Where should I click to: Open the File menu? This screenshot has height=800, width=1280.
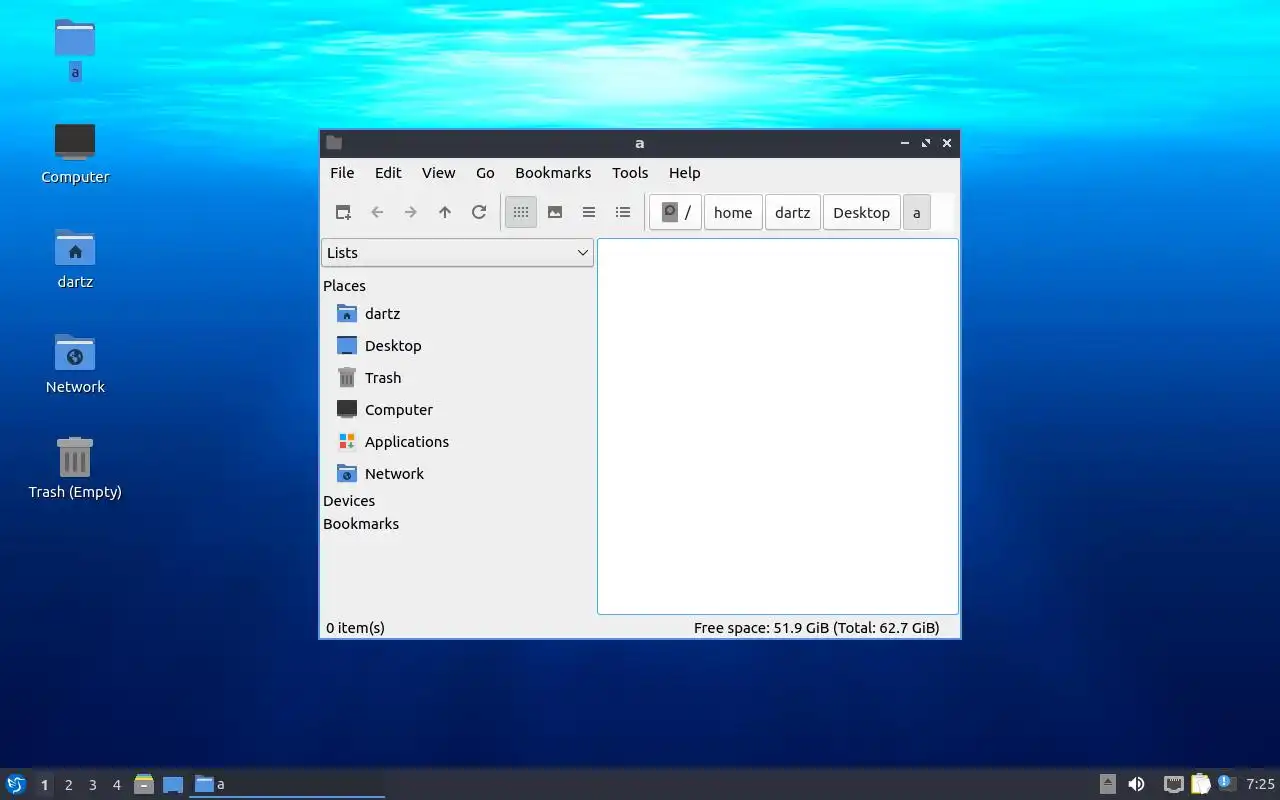tap(342, 173)
